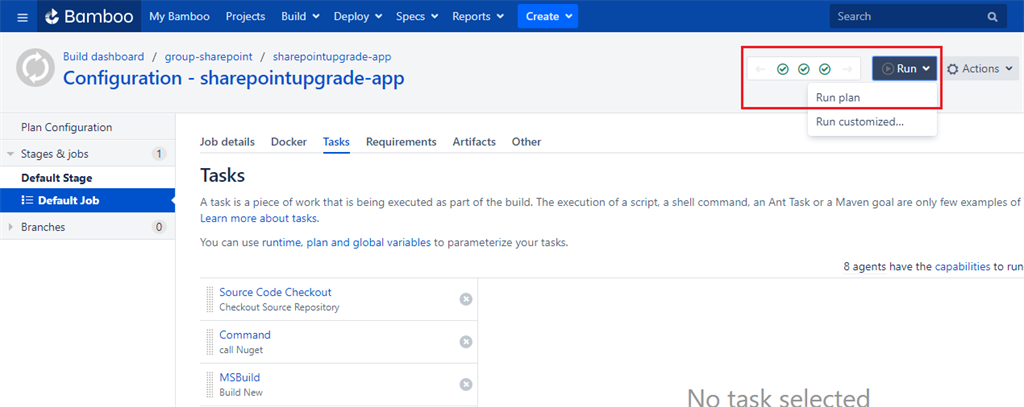Switch to the Docker tab
This screenshot has width=1024, height=407.
[289, 142]
